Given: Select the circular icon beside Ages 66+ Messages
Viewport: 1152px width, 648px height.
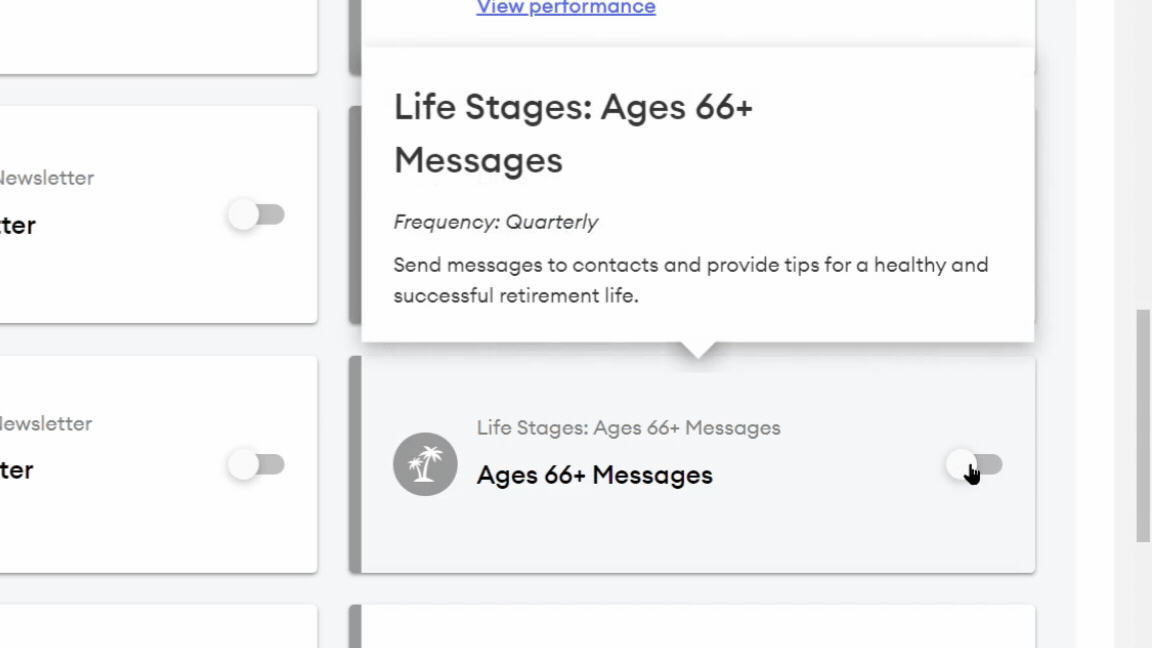Looking at the screenshot, I should (x=424, y=464).
